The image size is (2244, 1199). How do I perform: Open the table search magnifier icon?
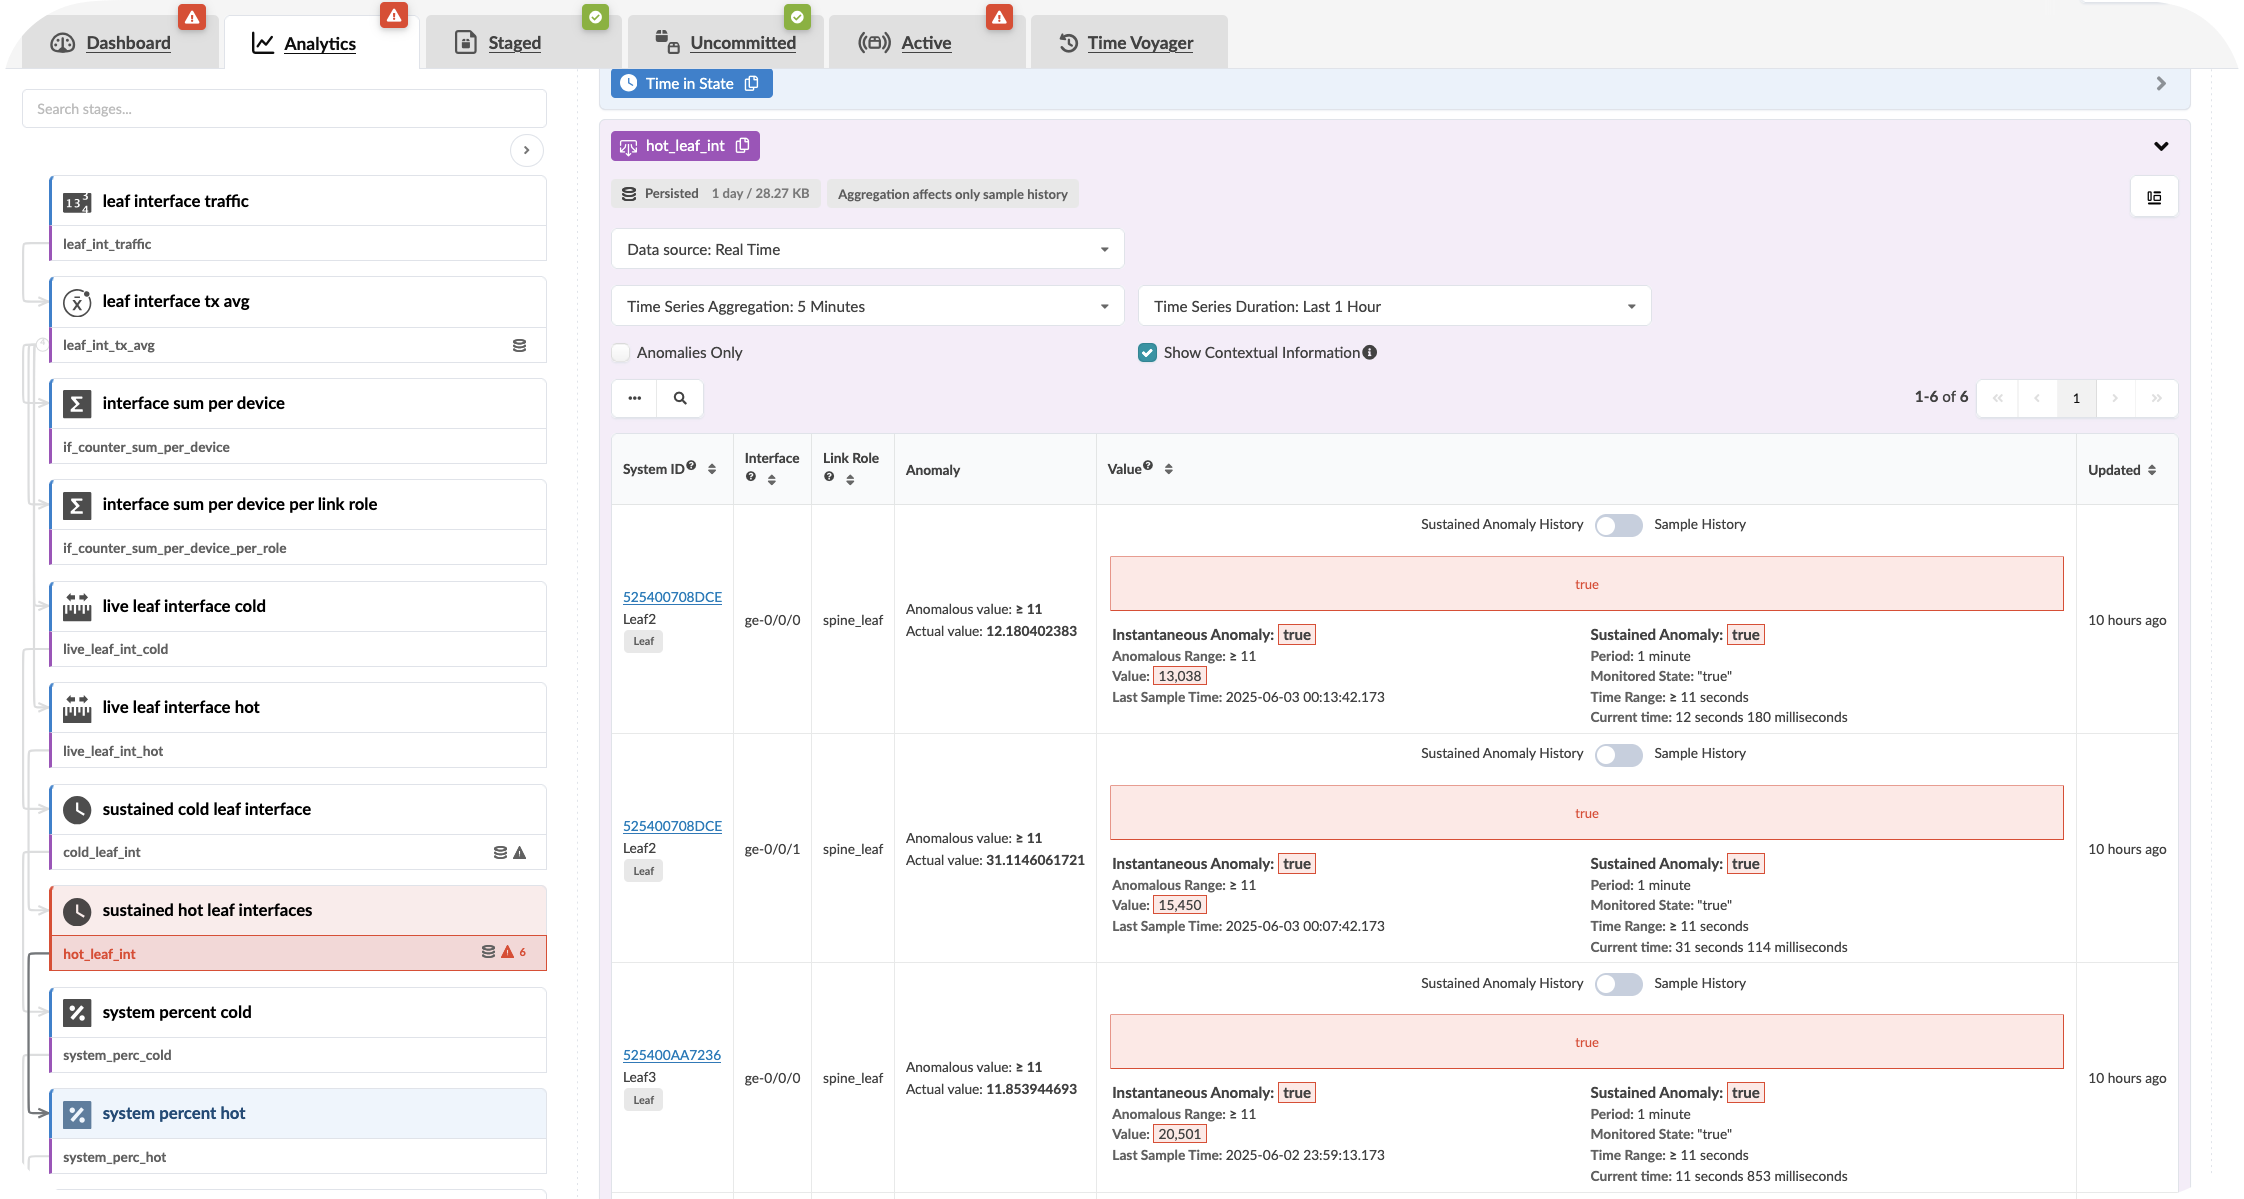pyautogui.click(x=680, y=398)
